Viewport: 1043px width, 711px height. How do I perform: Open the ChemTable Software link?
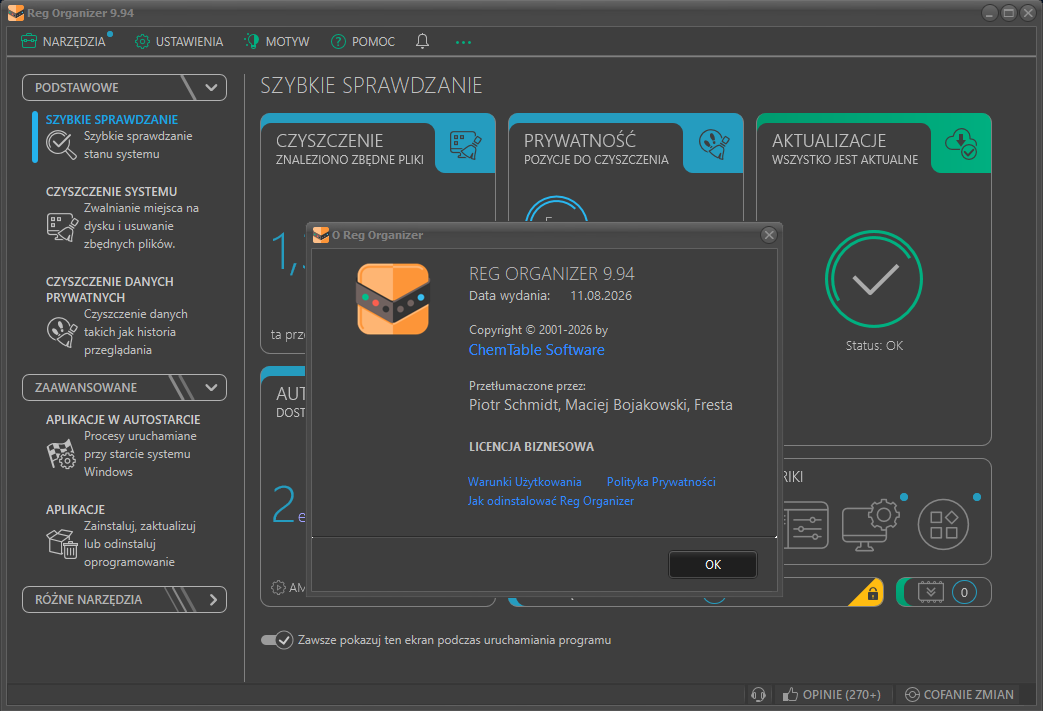point(536,350)
